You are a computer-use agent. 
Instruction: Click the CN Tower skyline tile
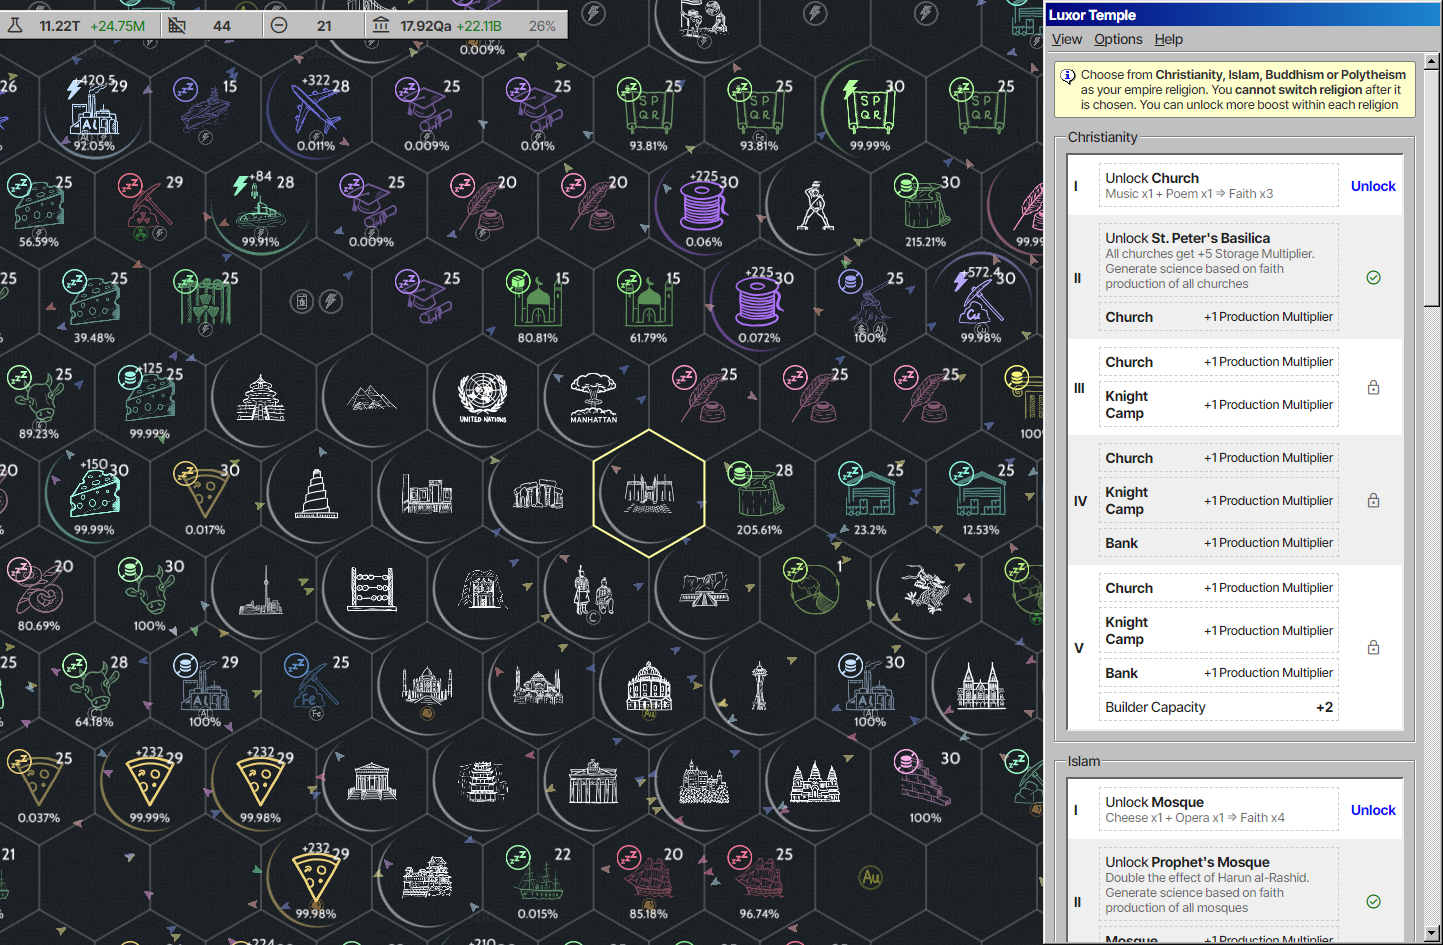click(261, 590)
